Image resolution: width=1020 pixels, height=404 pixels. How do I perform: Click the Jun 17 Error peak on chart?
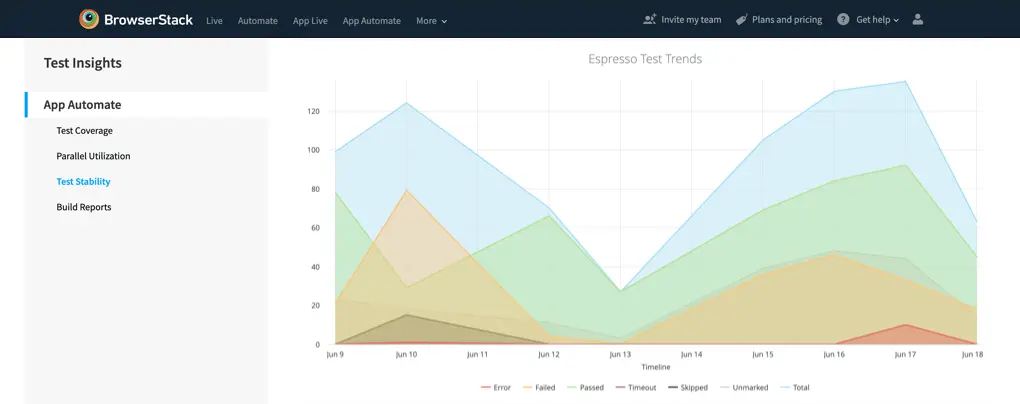[905, 325]
